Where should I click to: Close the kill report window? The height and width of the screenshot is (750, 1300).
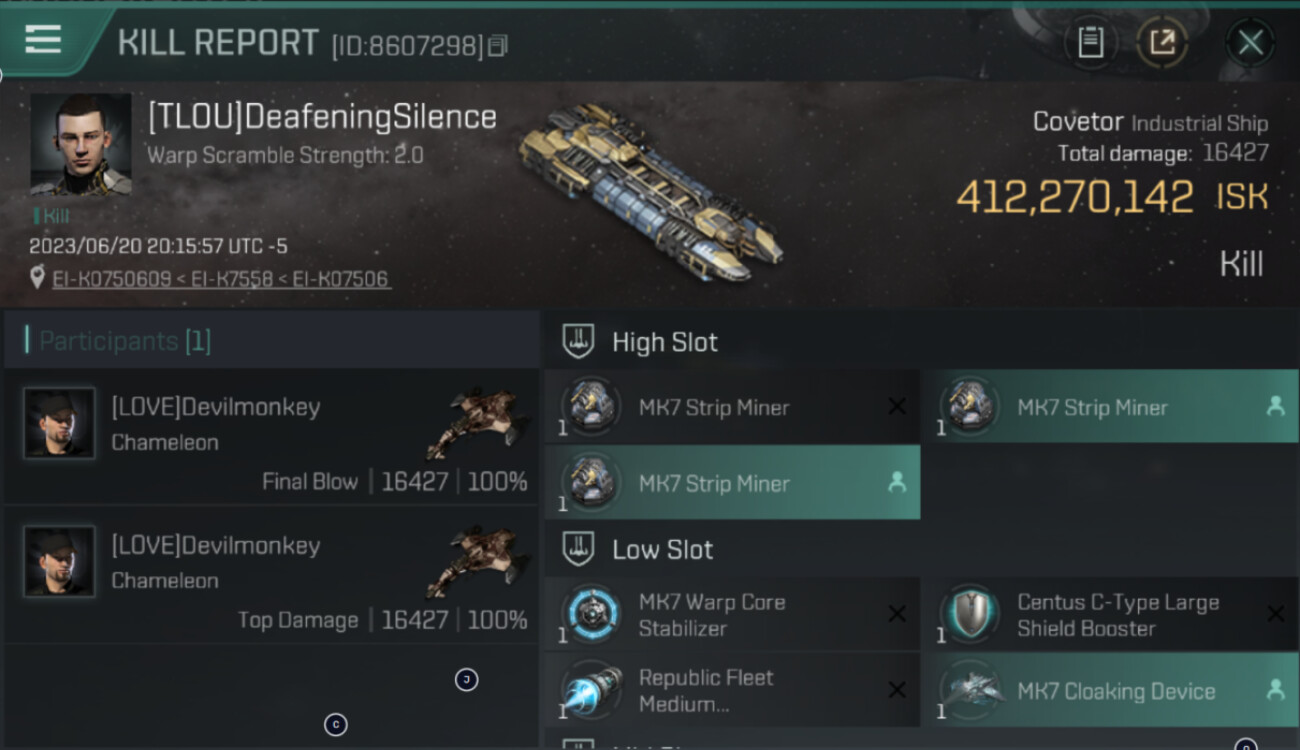pyautogui.click(x=1250, y=42)
